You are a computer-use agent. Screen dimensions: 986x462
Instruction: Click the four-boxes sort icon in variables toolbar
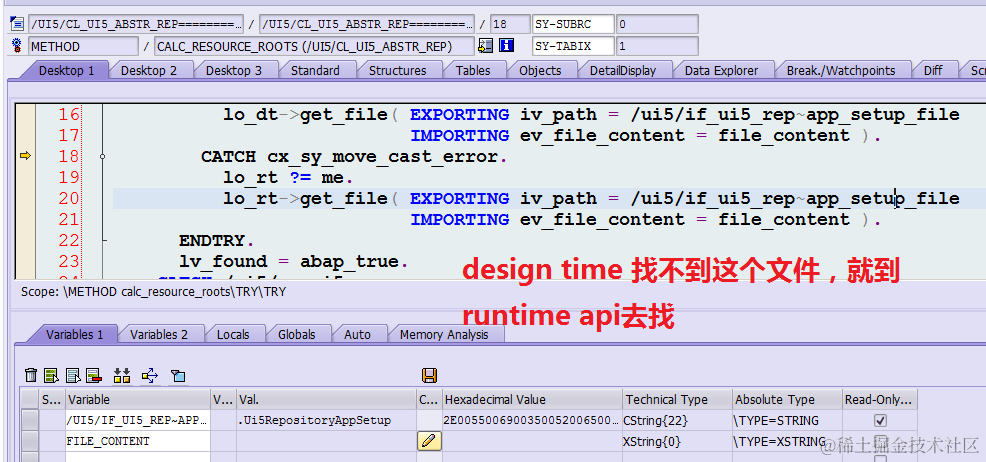coord(122,376)
